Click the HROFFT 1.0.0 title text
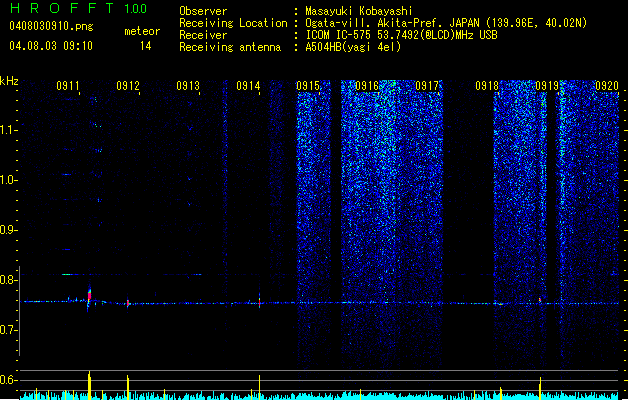This screenshot has height=400, width=629. [x=78, y=8]
